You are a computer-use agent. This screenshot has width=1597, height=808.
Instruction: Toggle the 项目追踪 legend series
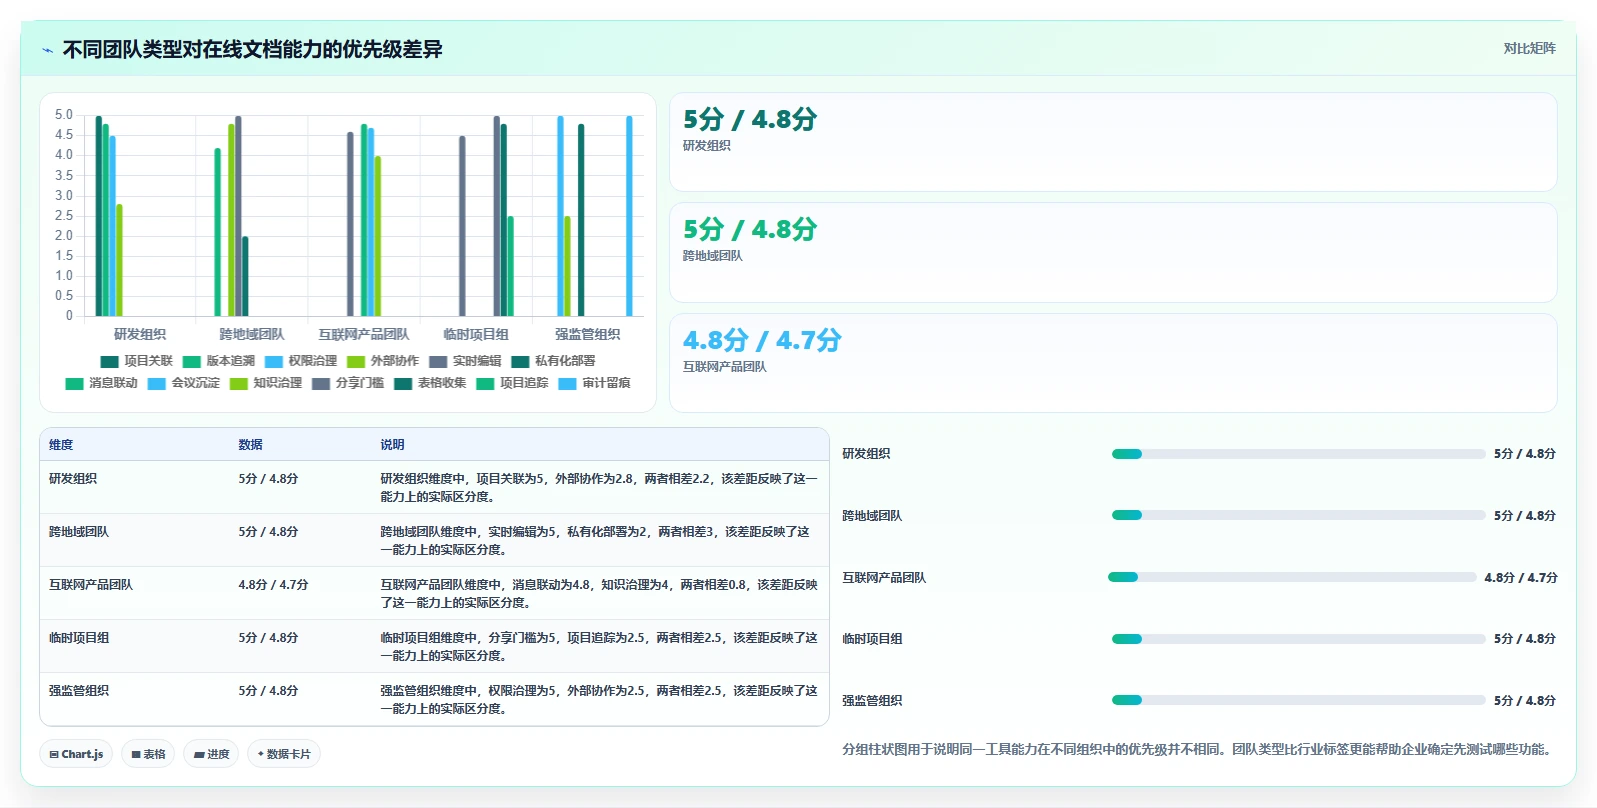tap(512, 383)
